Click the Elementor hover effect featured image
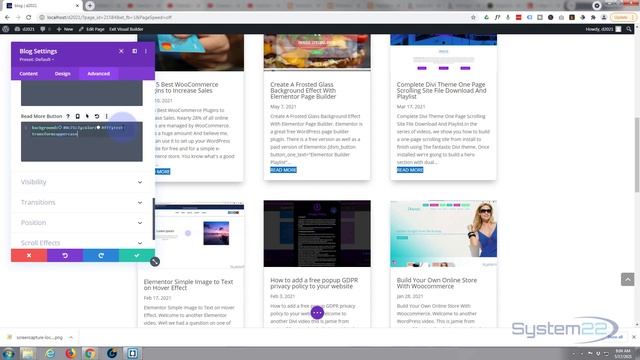The height and width of the screenshot is (360, 640). click(x=199, y=235)
